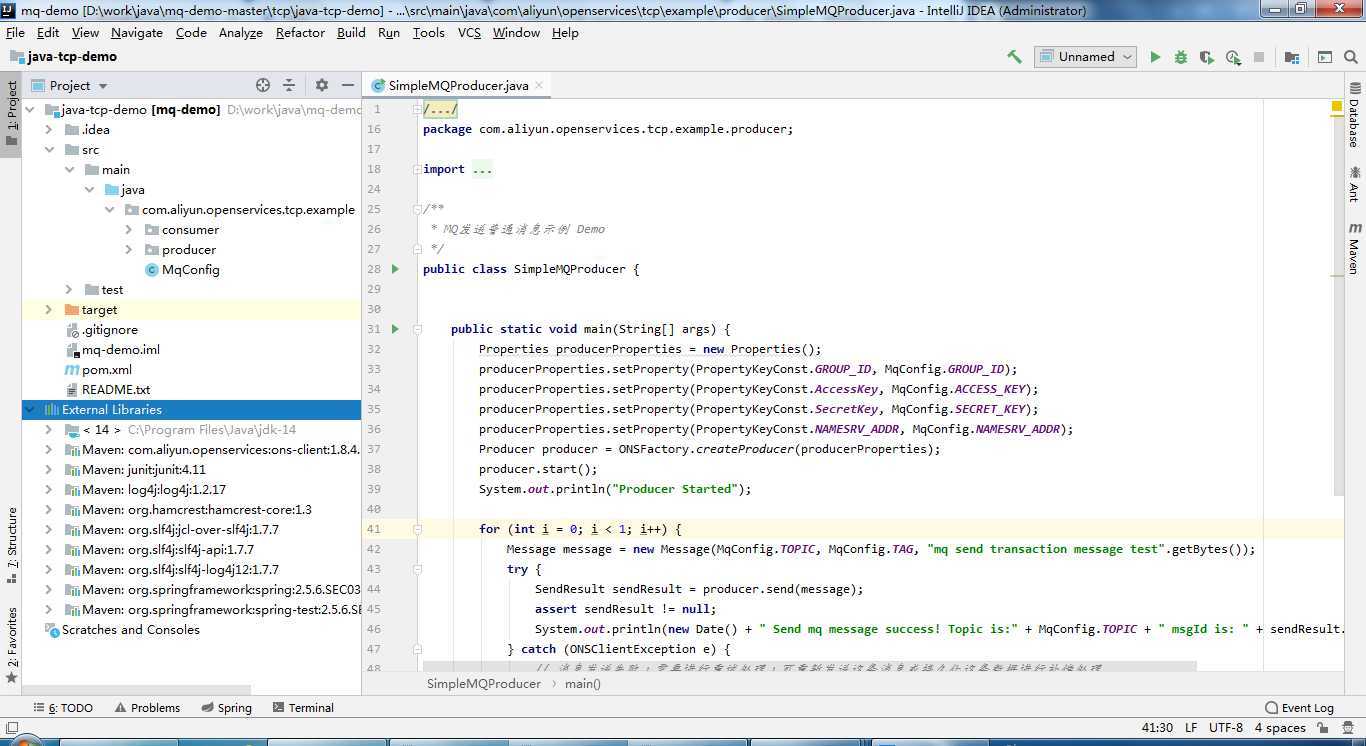Screen dimensions: 1366x746
Task: Toggle the 1: Project side tab
Action: click(x=12, y=113)
